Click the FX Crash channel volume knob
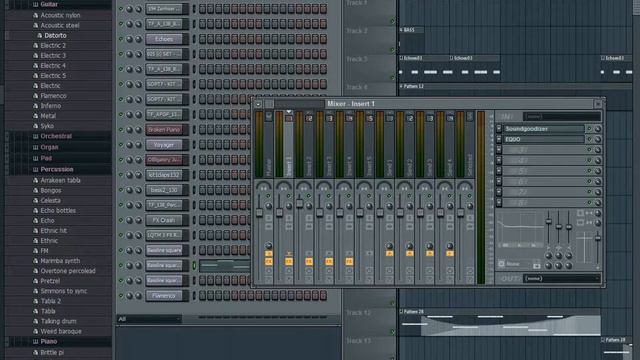Viewport: 640px width, 360px height. coord(139,220)
